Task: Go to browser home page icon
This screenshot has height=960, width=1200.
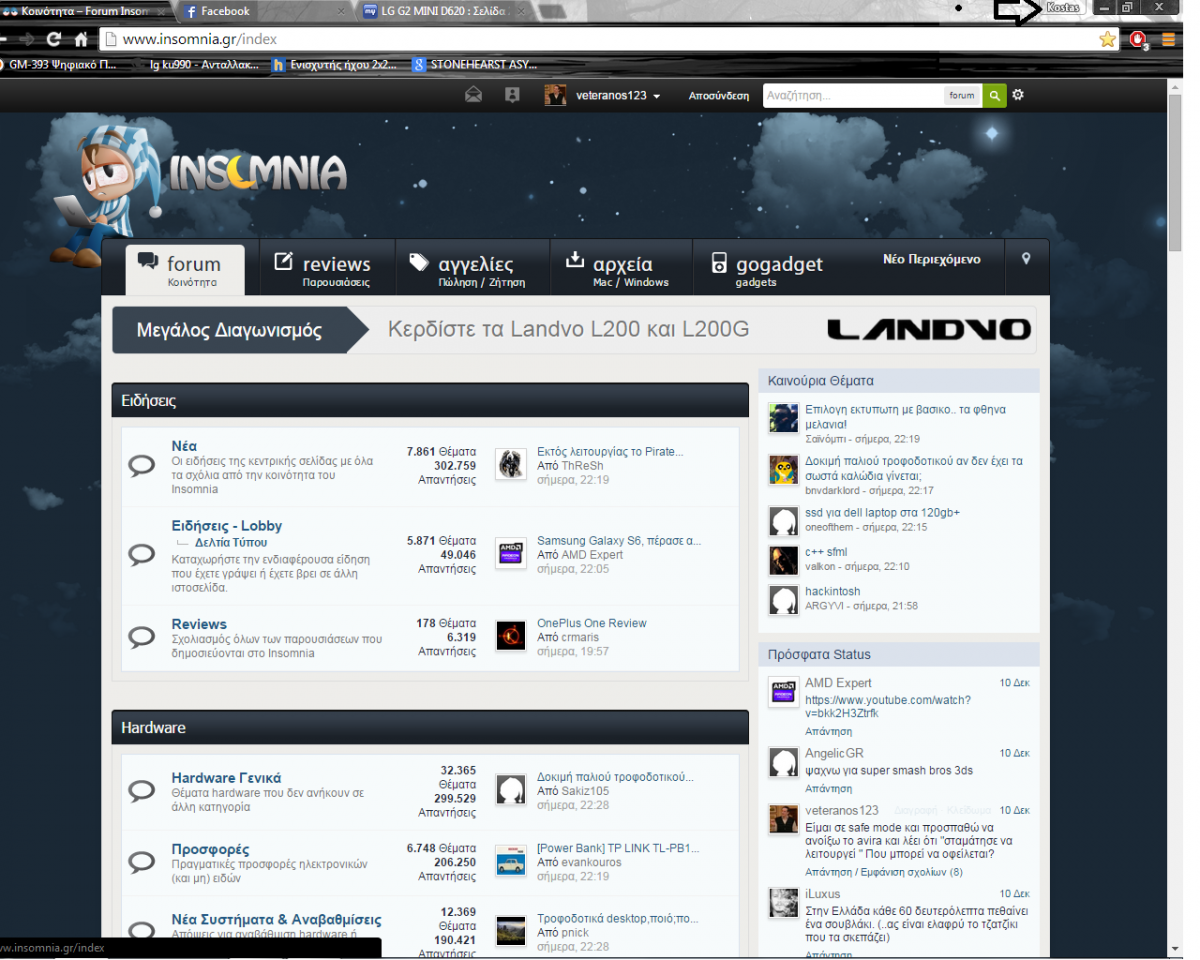Action: point(81,40)
